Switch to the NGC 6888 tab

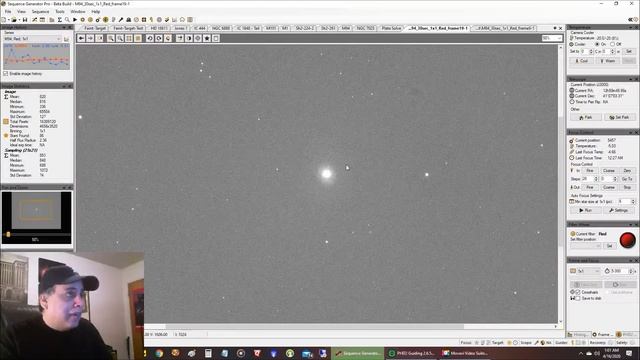221,28
